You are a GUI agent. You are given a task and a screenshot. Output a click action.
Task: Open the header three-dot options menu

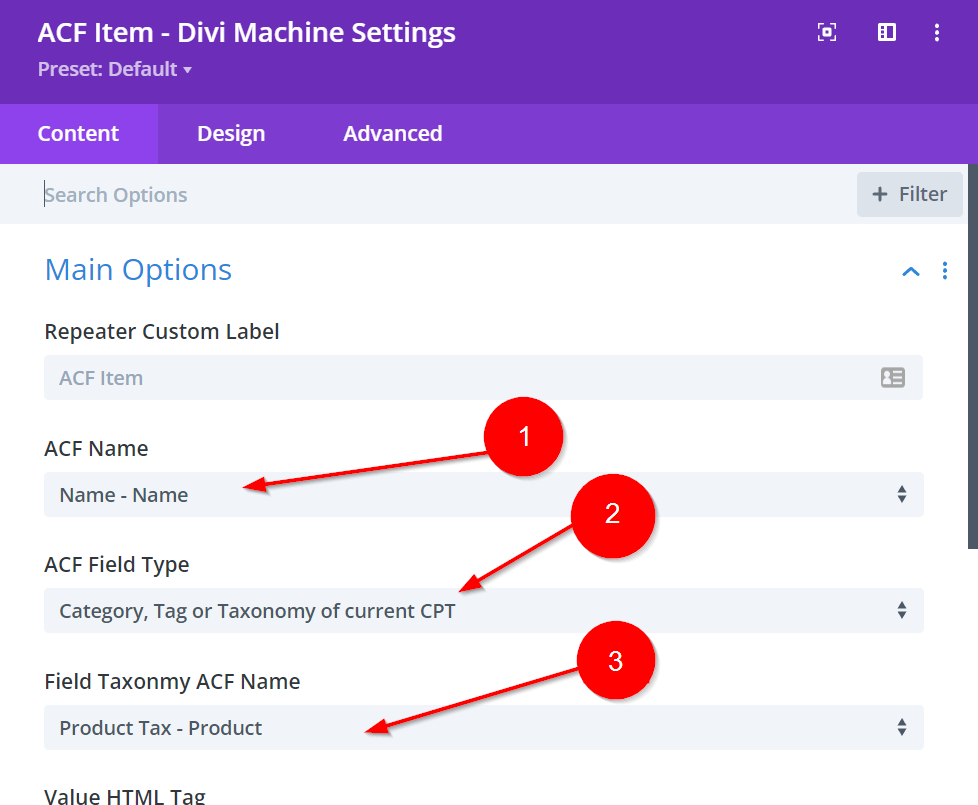pos(937,33)
